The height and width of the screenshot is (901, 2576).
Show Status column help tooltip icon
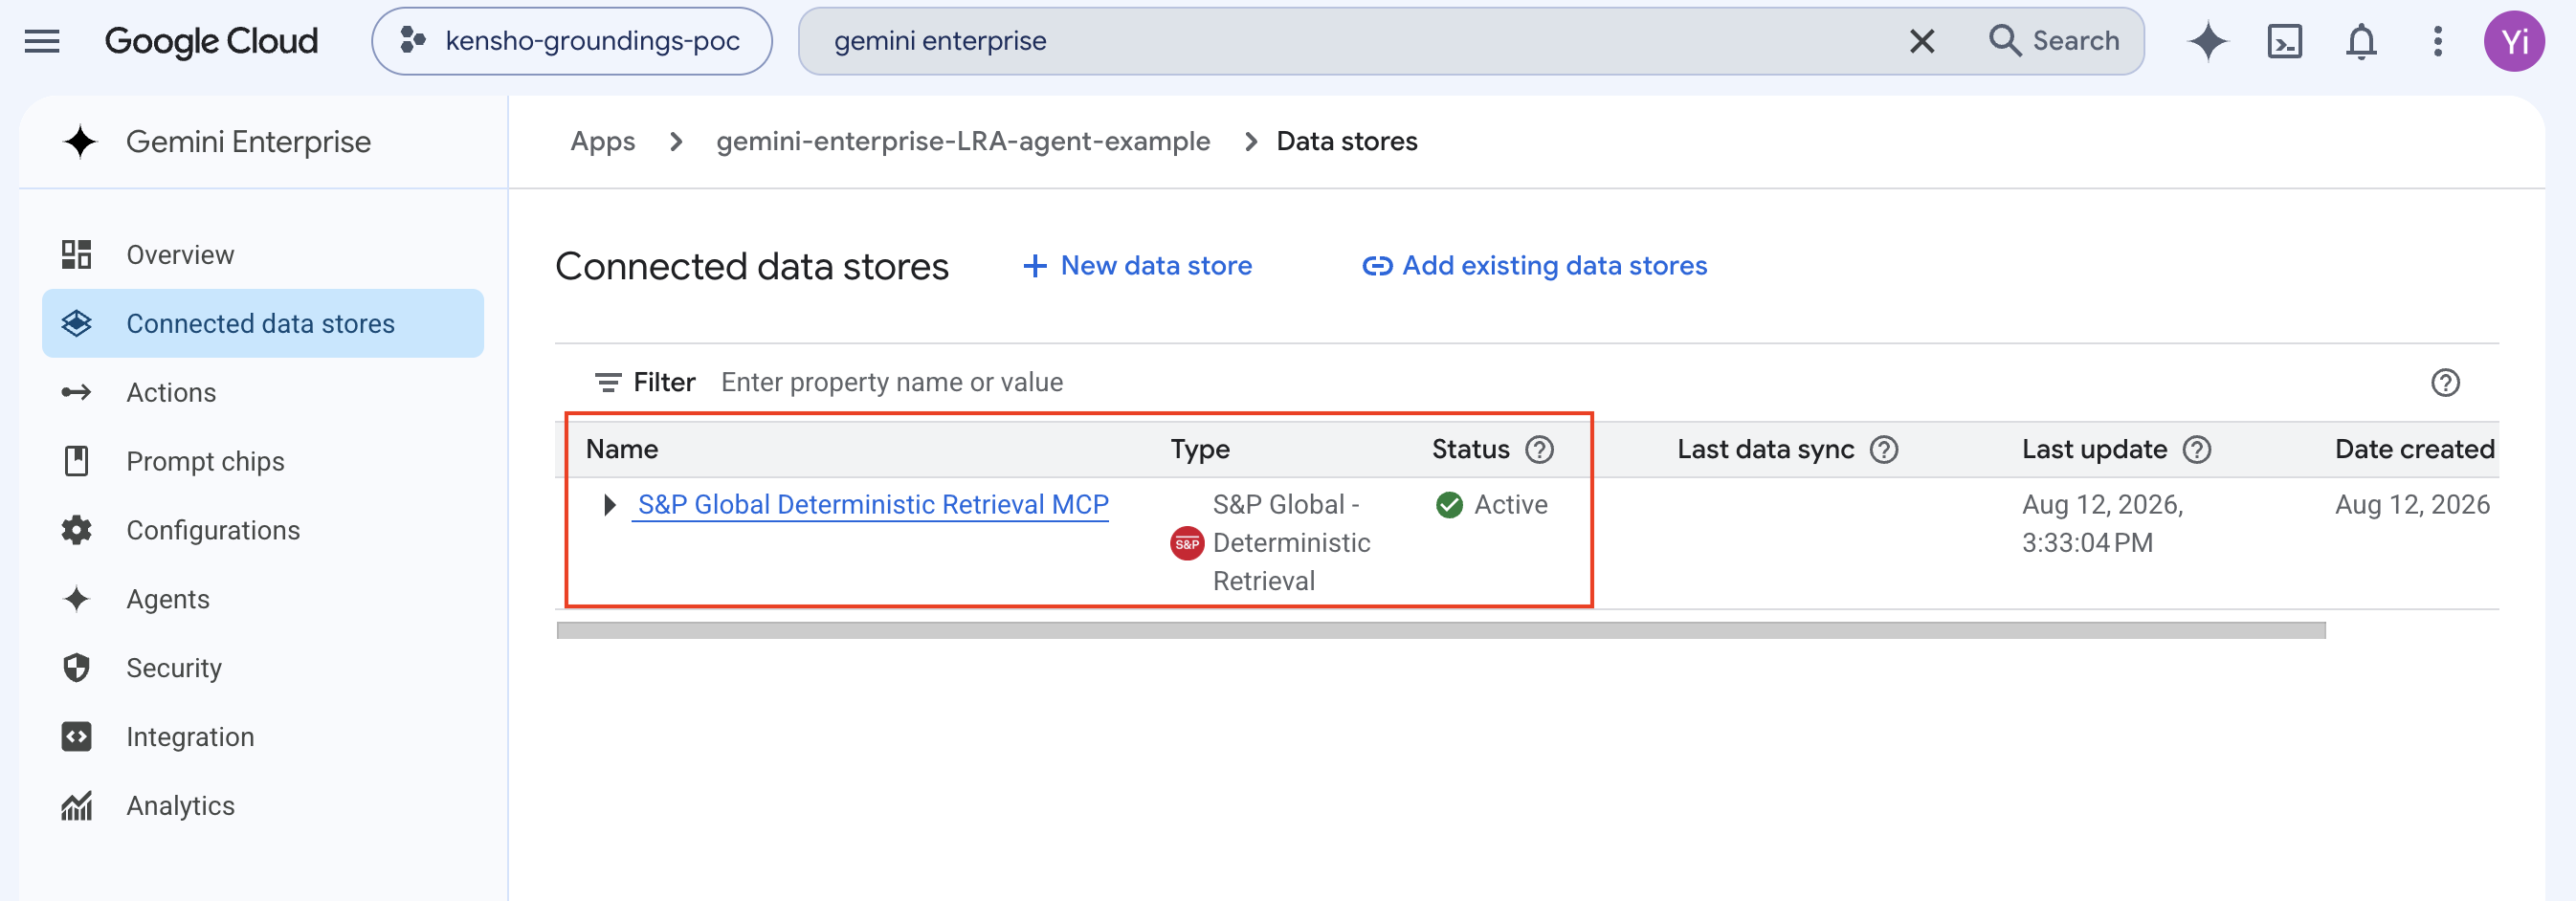[x=1540, y=450]
